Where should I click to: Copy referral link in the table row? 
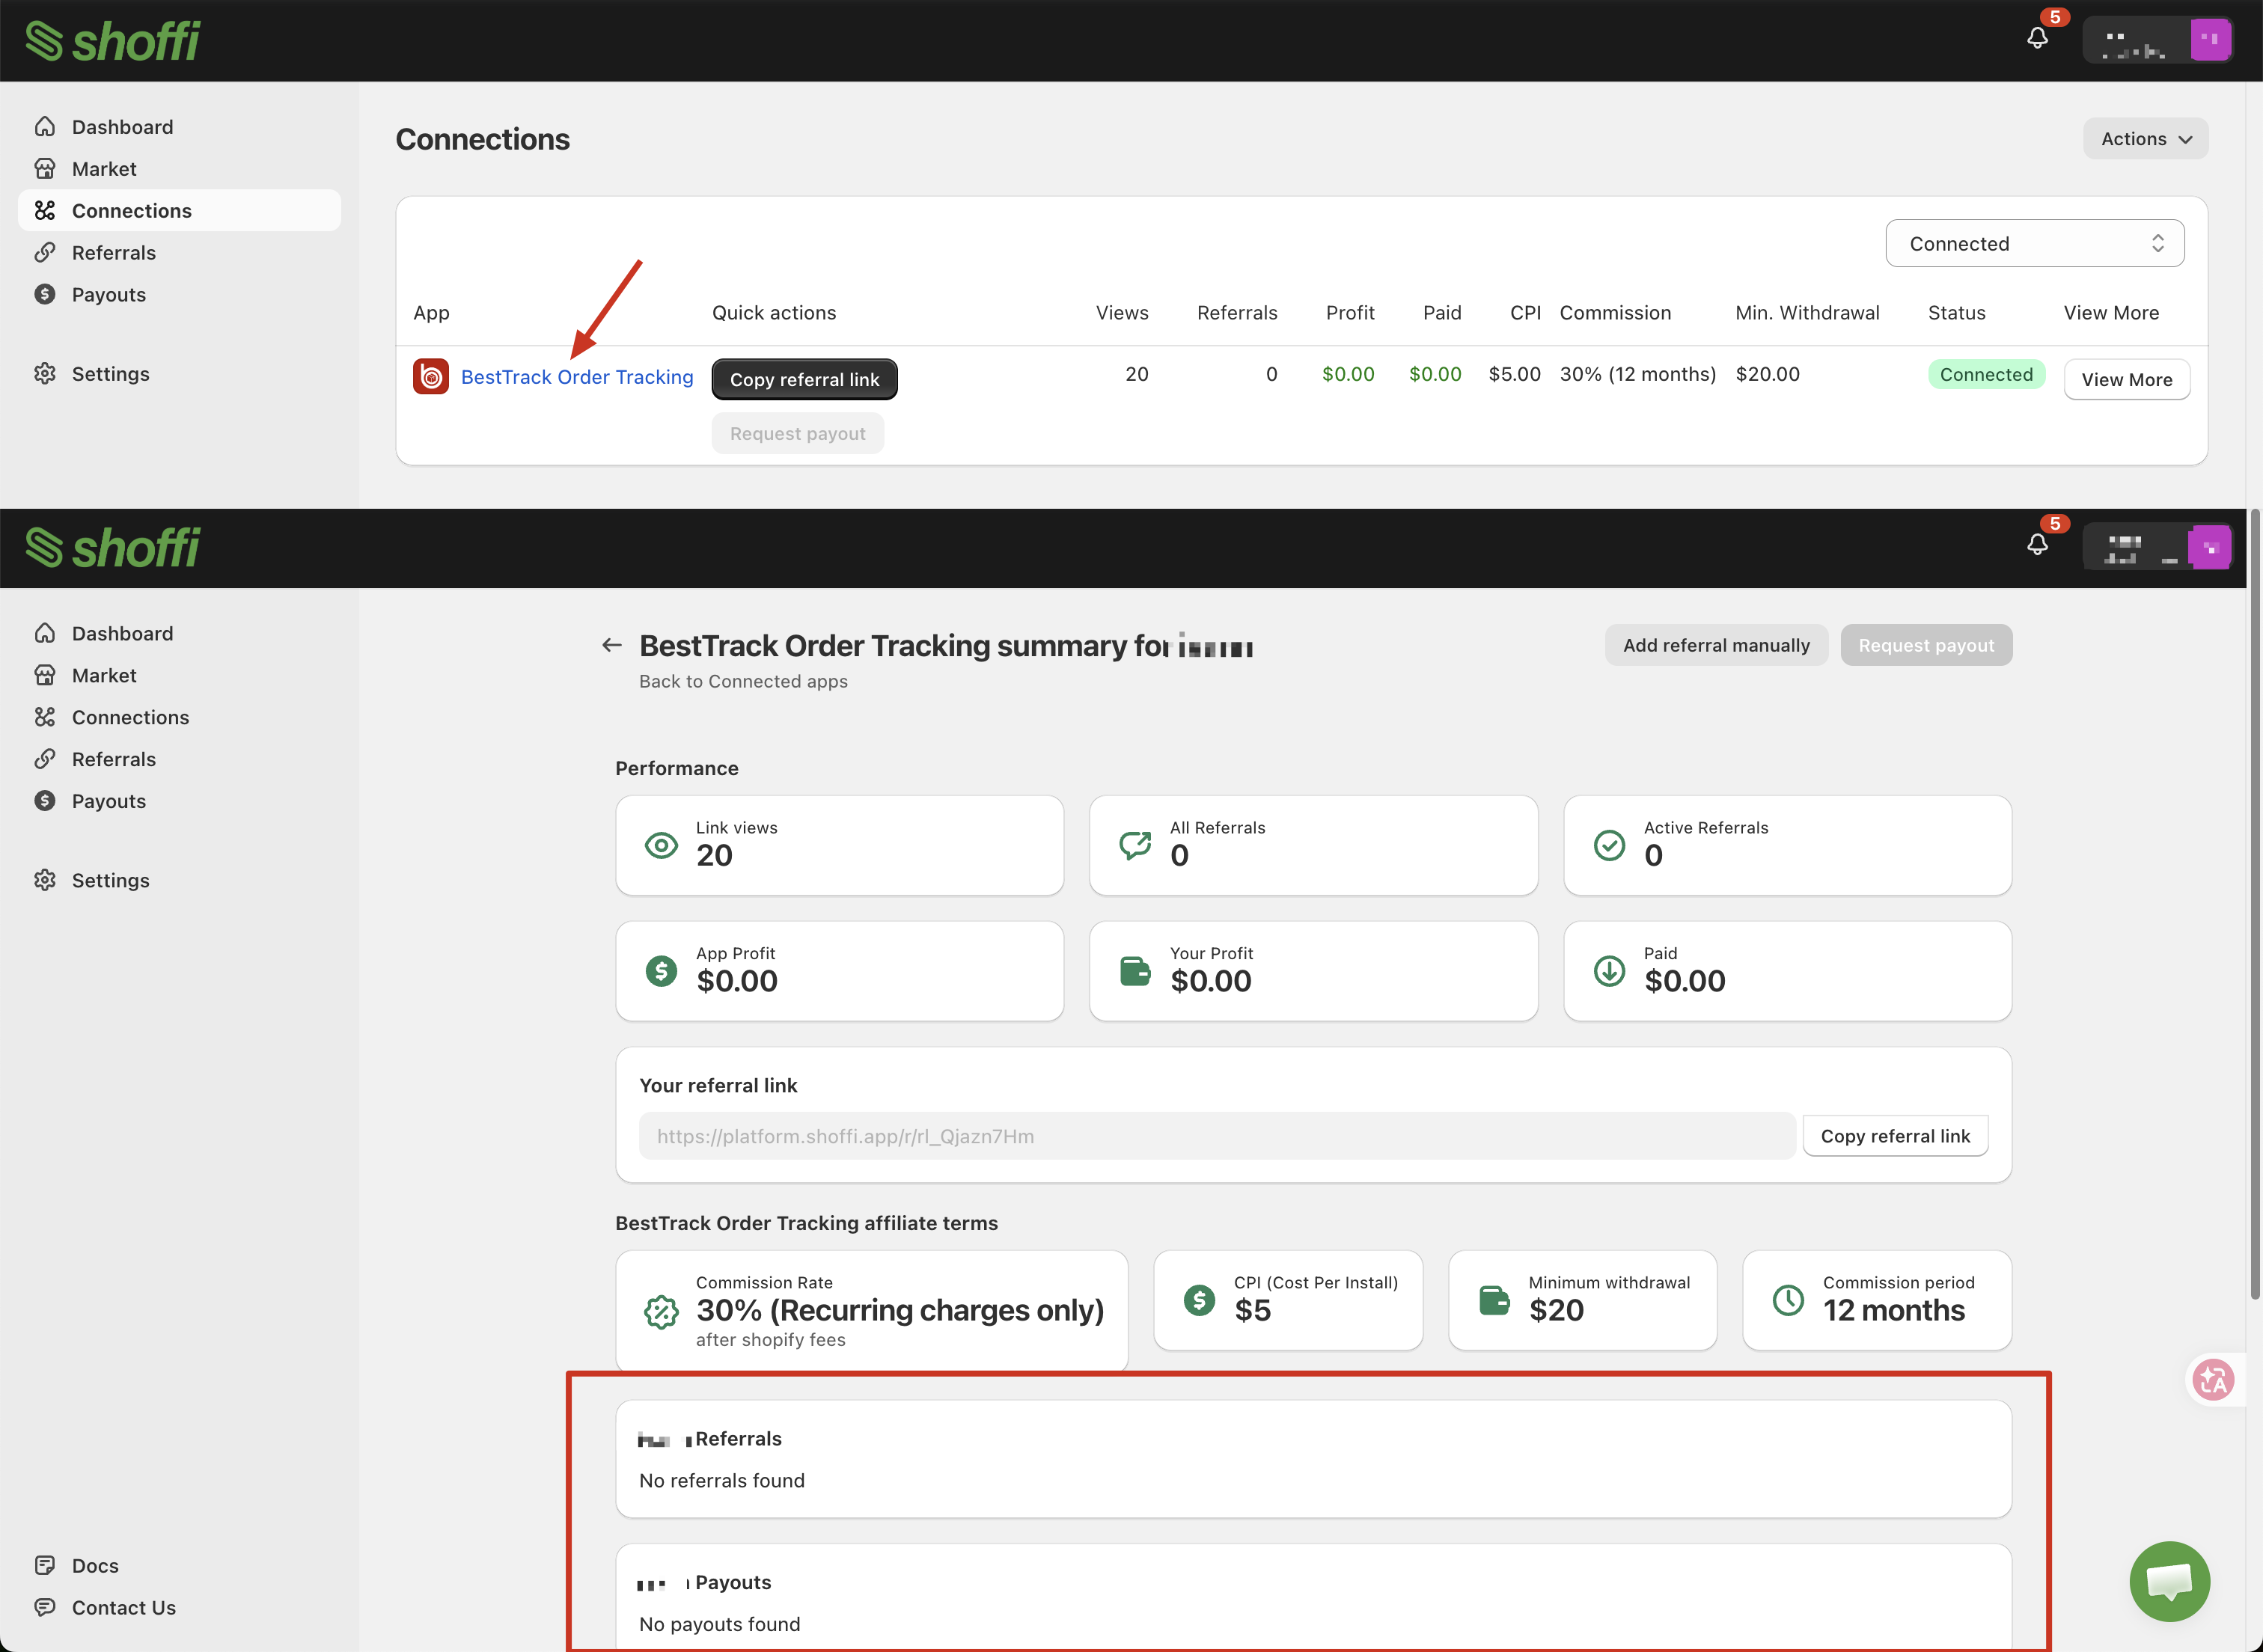click(804, 379)
